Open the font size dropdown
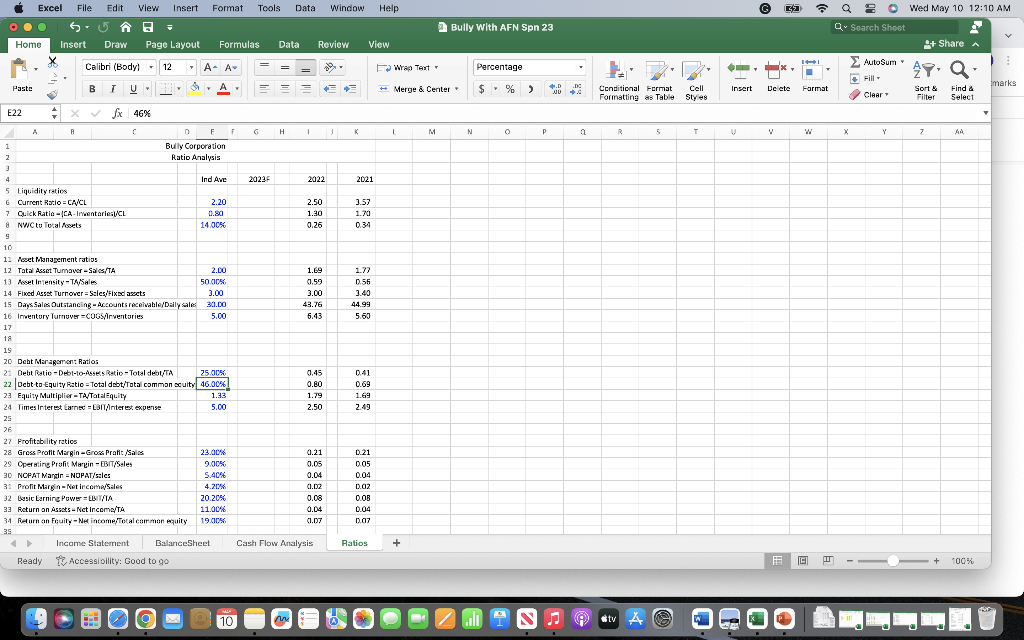This screenshot has height=640, width=1024. coord(191,67)
